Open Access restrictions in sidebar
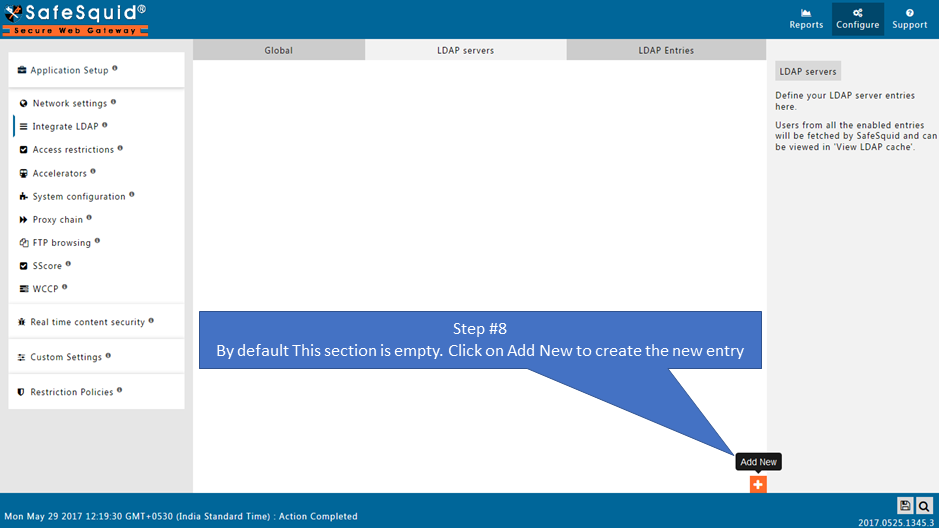This screenshot has height=528, width=939. (x=73, y=150)
